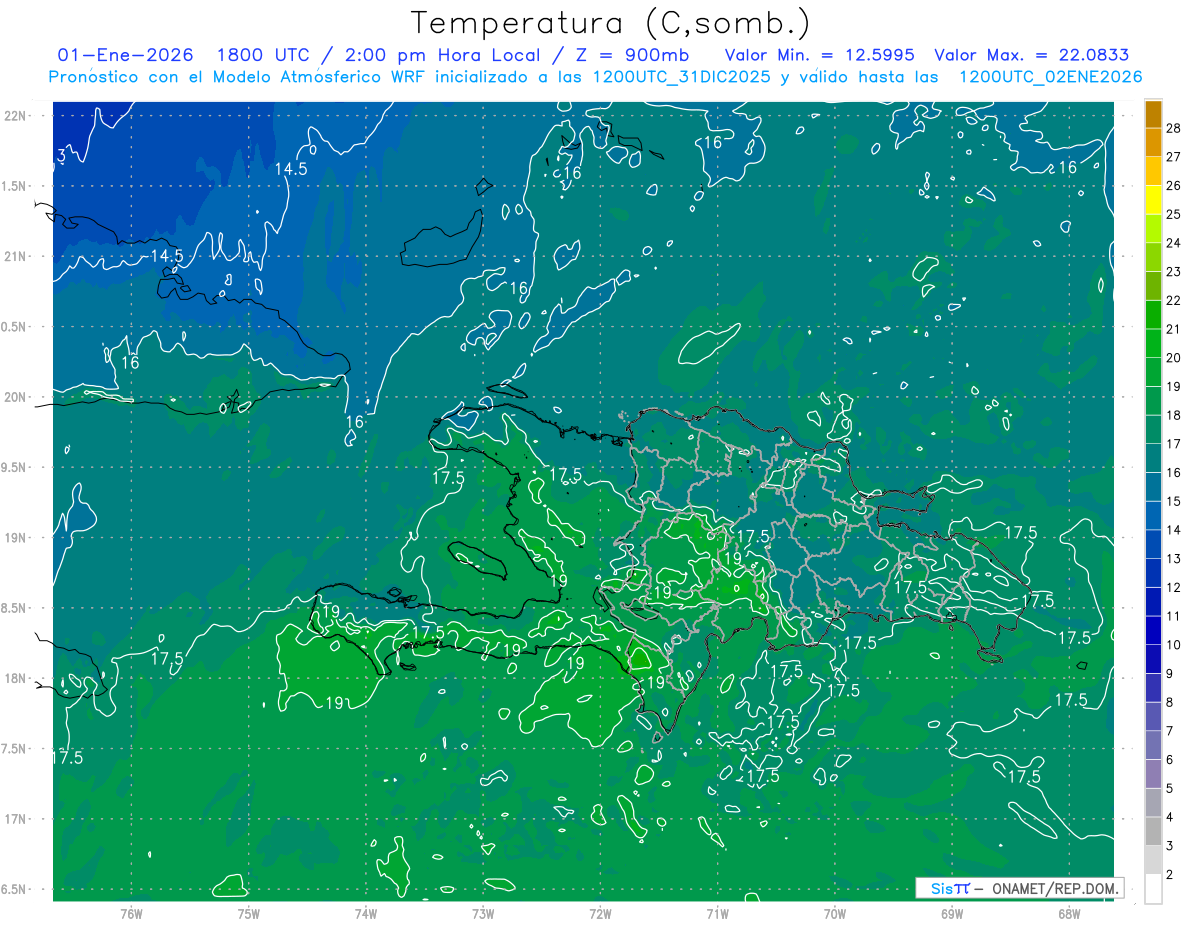Click the color scale label "20"
Image resolution: width=1200 pixels, height=927 pixels.
[1174, 358]
